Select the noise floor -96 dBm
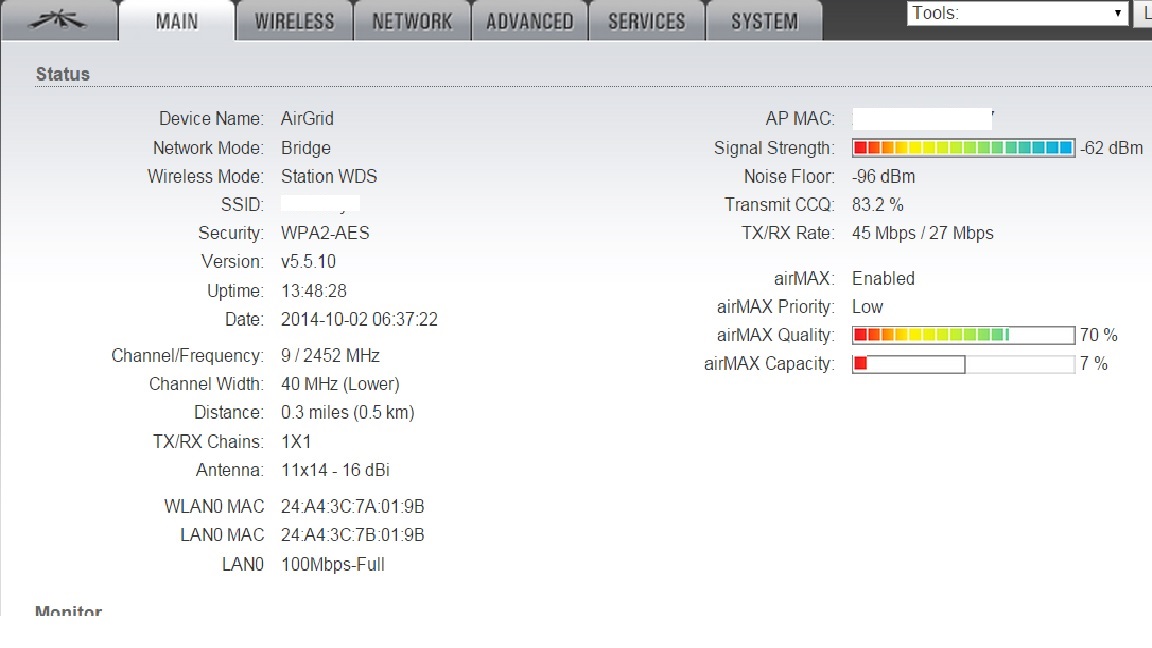The height and width of the screenshot is (648, 1152). (884, 176)
